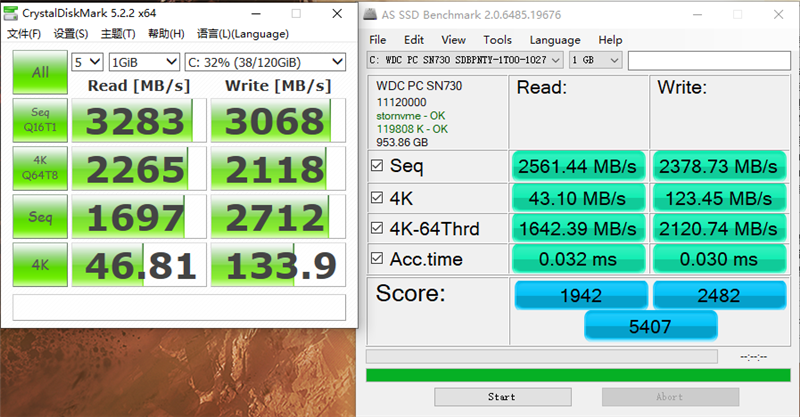Click the 2712 Seq write result
The width and height of the screenshot is (800, 417).
278,216
